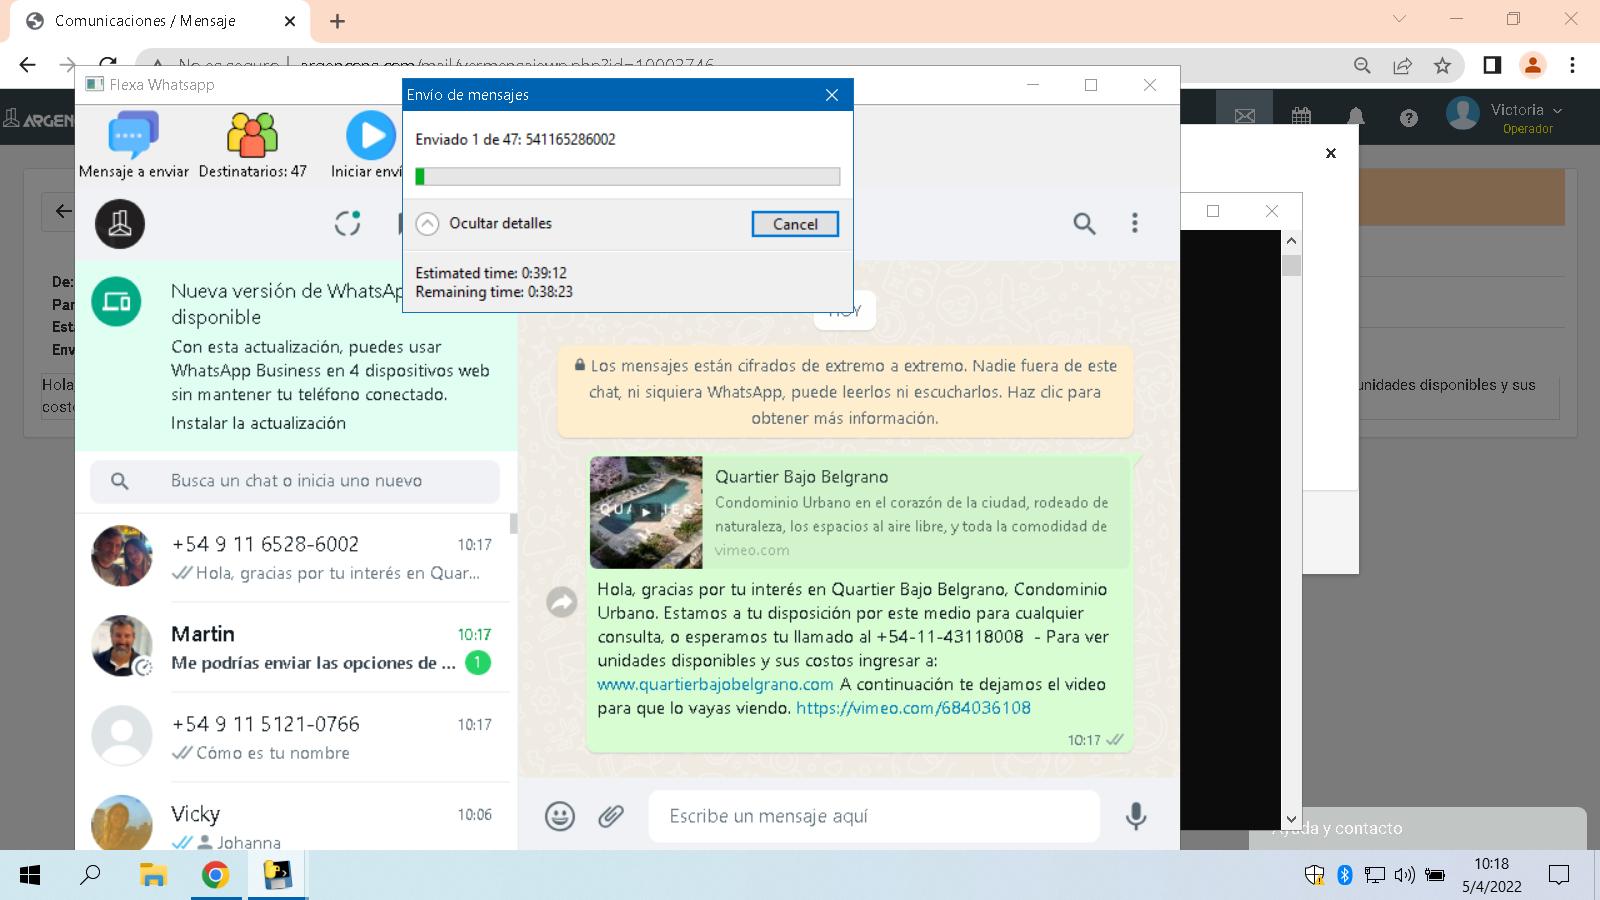Open calendar icon in Argencons header
The width and height of the screenshot is (1600, 900).
pyautogui.click(x=1301, y=116)
